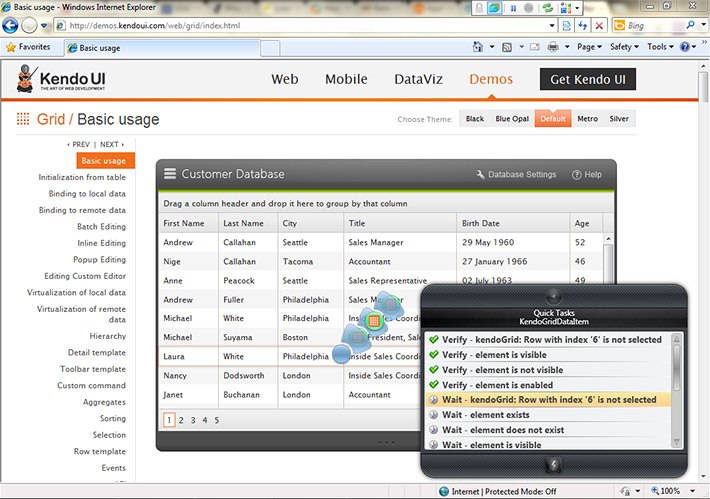Open a new blank tab button
Screen dimensions: 710x499
270,48
